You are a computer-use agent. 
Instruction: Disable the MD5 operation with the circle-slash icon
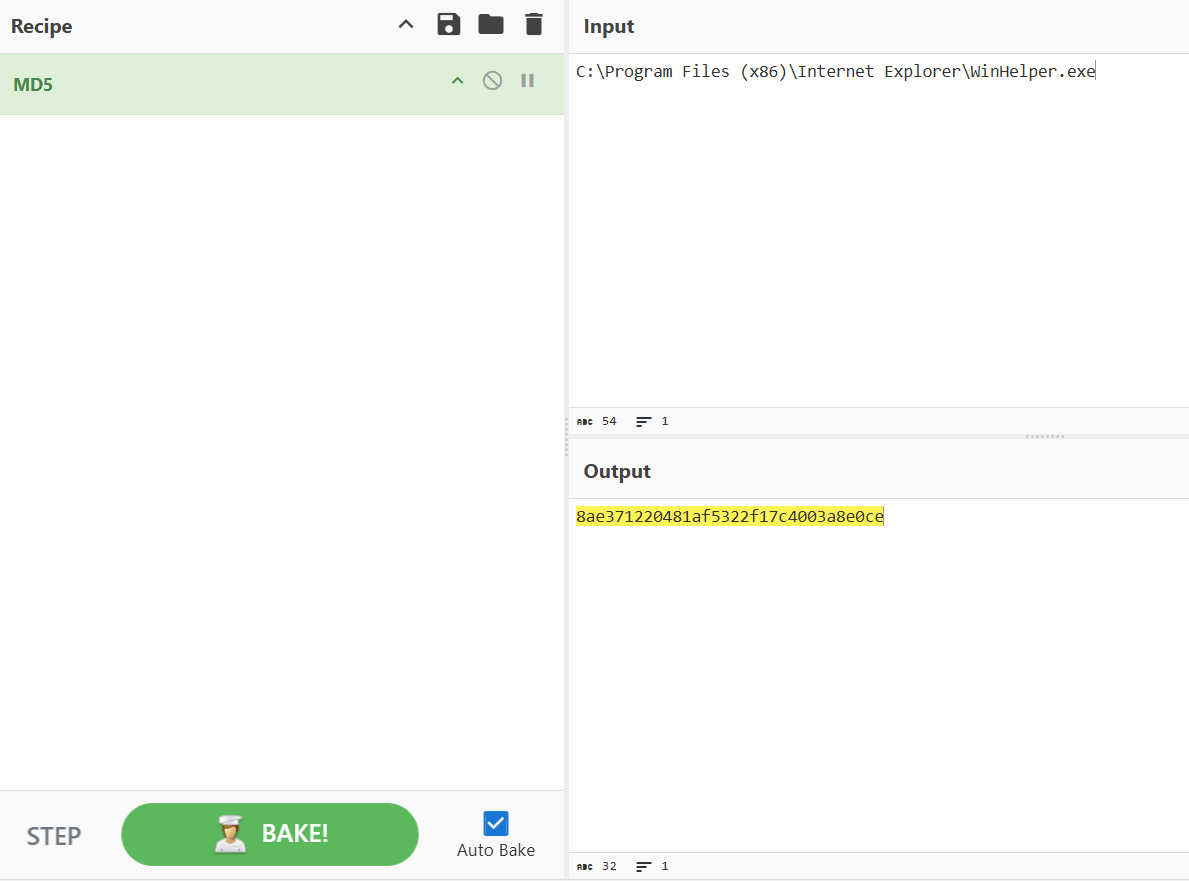tap(492, 80)
